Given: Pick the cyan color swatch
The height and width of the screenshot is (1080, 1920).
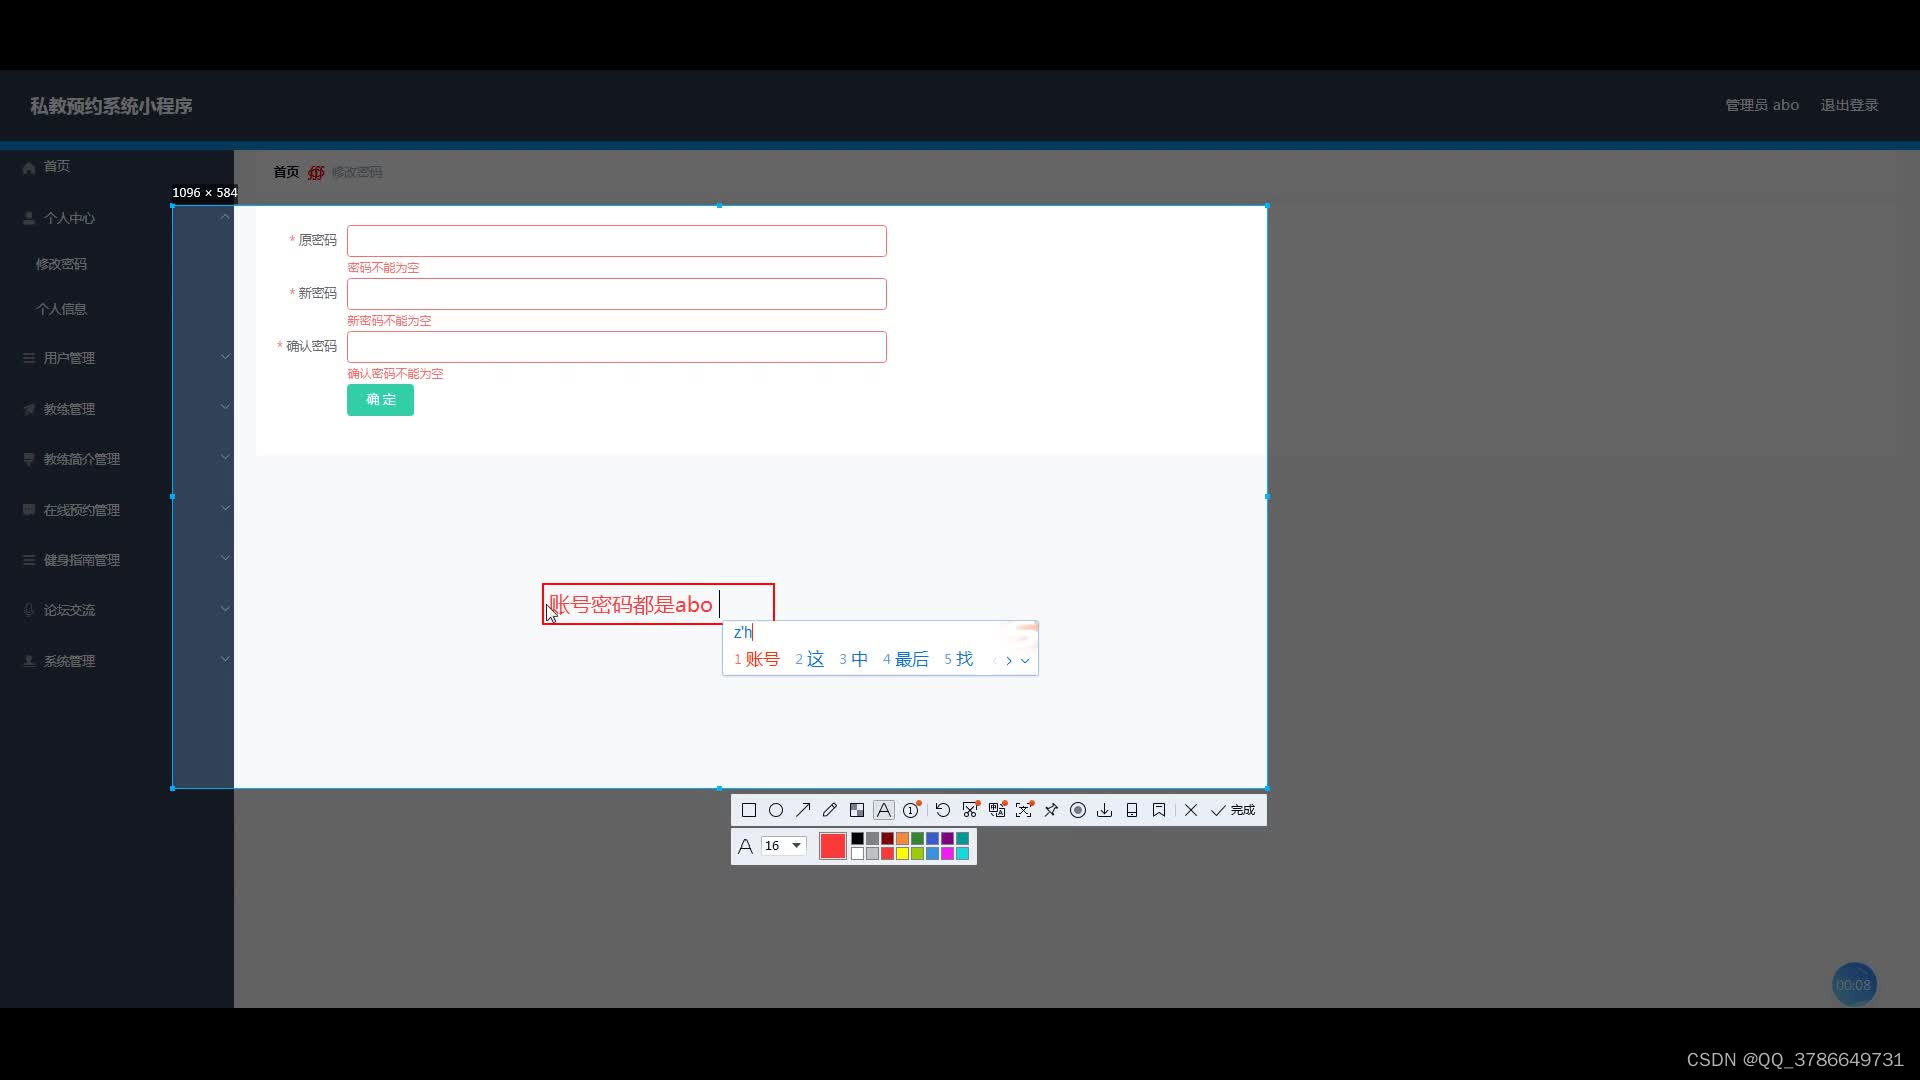Looking at the screenshot, I should pyautogui.click(x=963, y=854).
